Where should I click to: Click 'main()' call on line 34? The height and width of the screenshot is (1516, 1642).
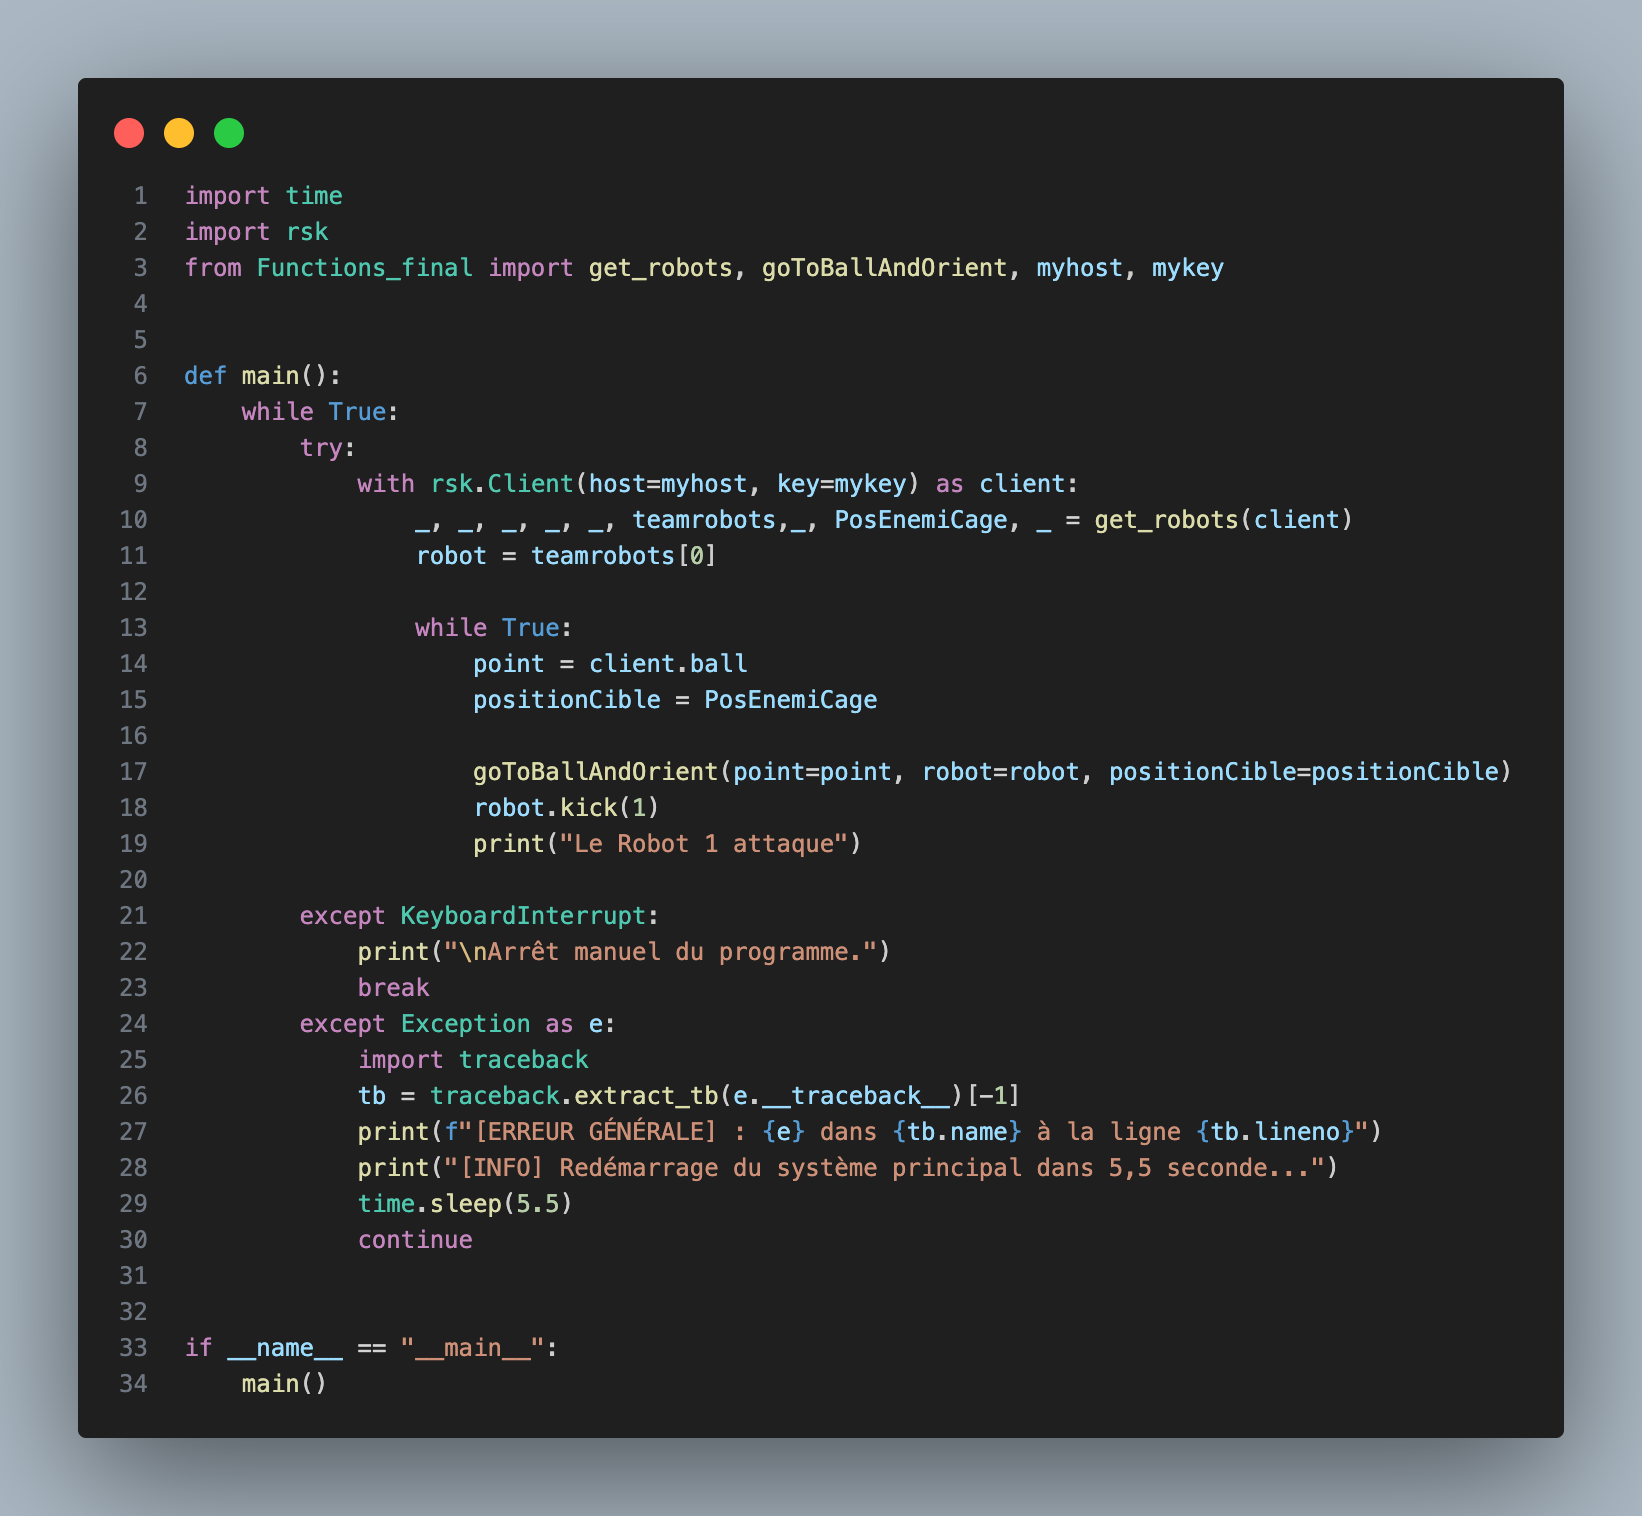(285, 1384)
